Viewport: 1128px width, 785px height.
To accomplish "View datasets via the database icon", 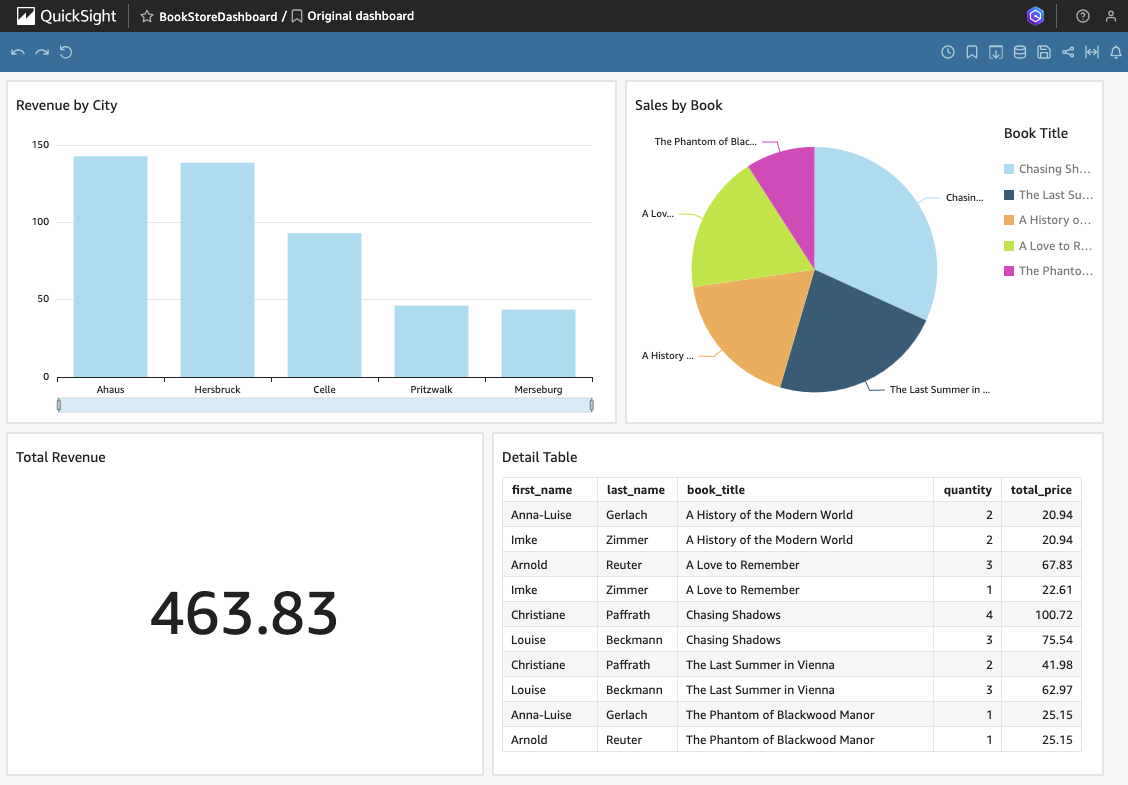I will click(1019, 51).
